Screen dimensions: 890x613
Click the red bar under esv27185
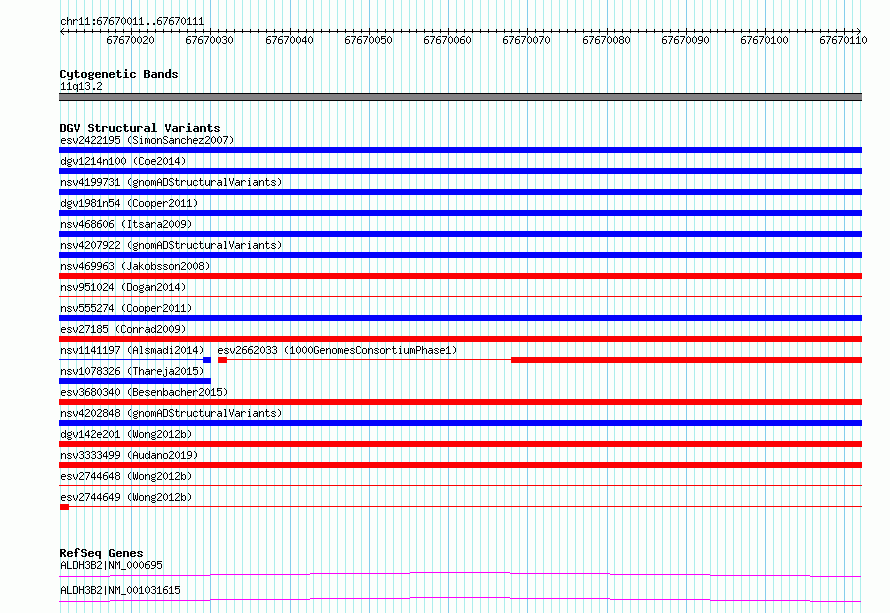pos(460,339)
